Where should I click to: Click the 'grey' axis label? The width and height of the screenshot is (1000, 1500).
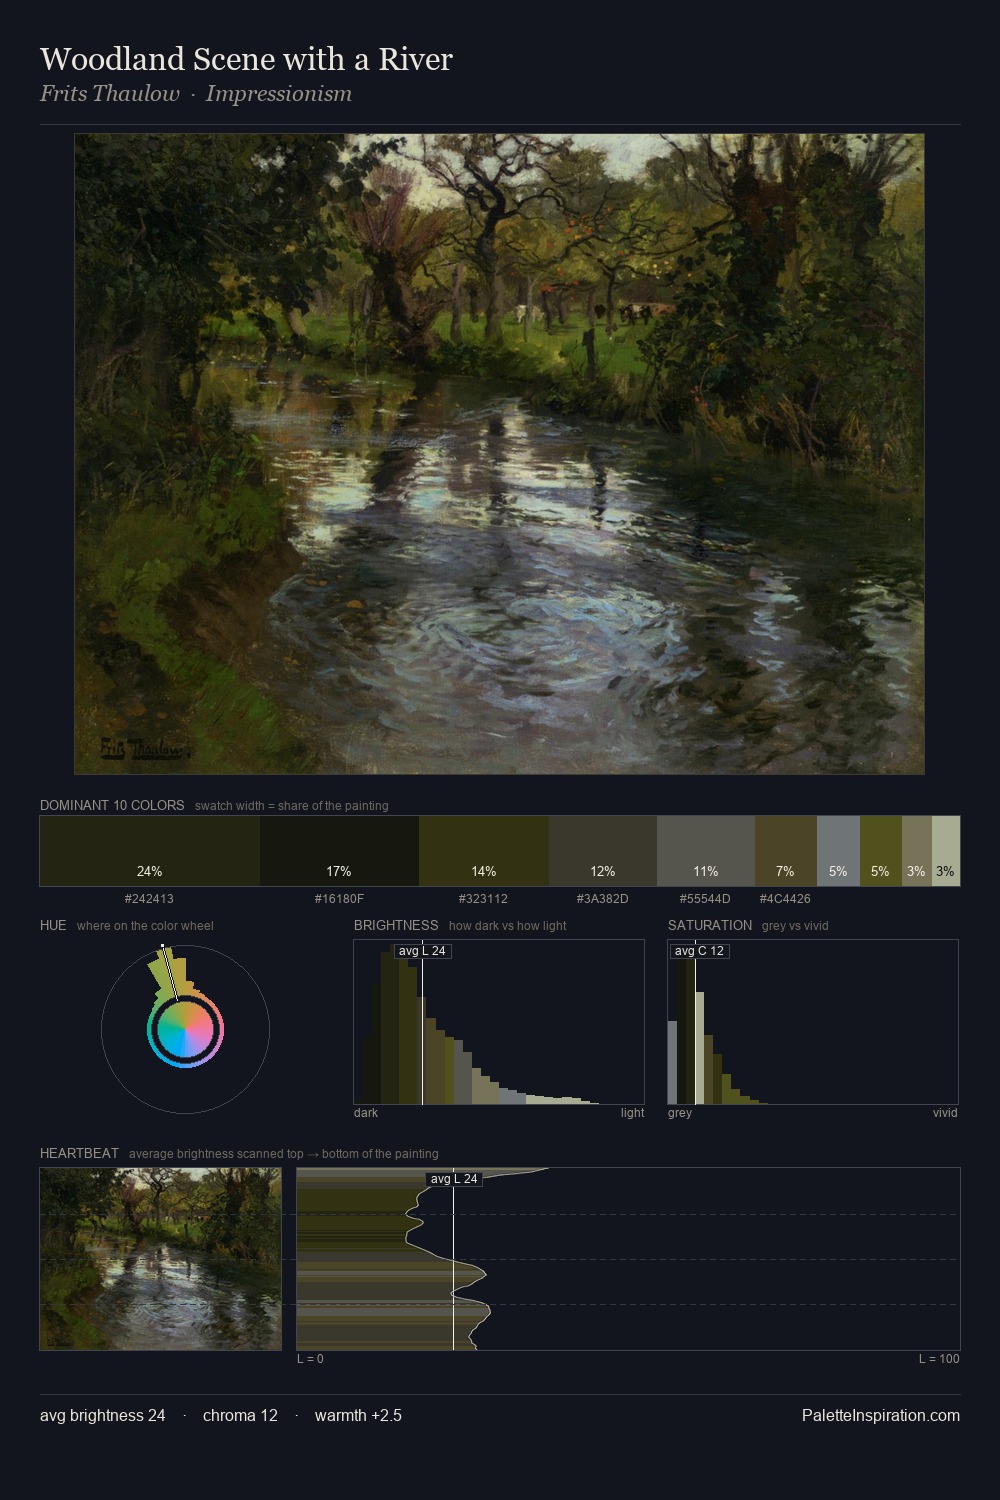pos(680,1113)
